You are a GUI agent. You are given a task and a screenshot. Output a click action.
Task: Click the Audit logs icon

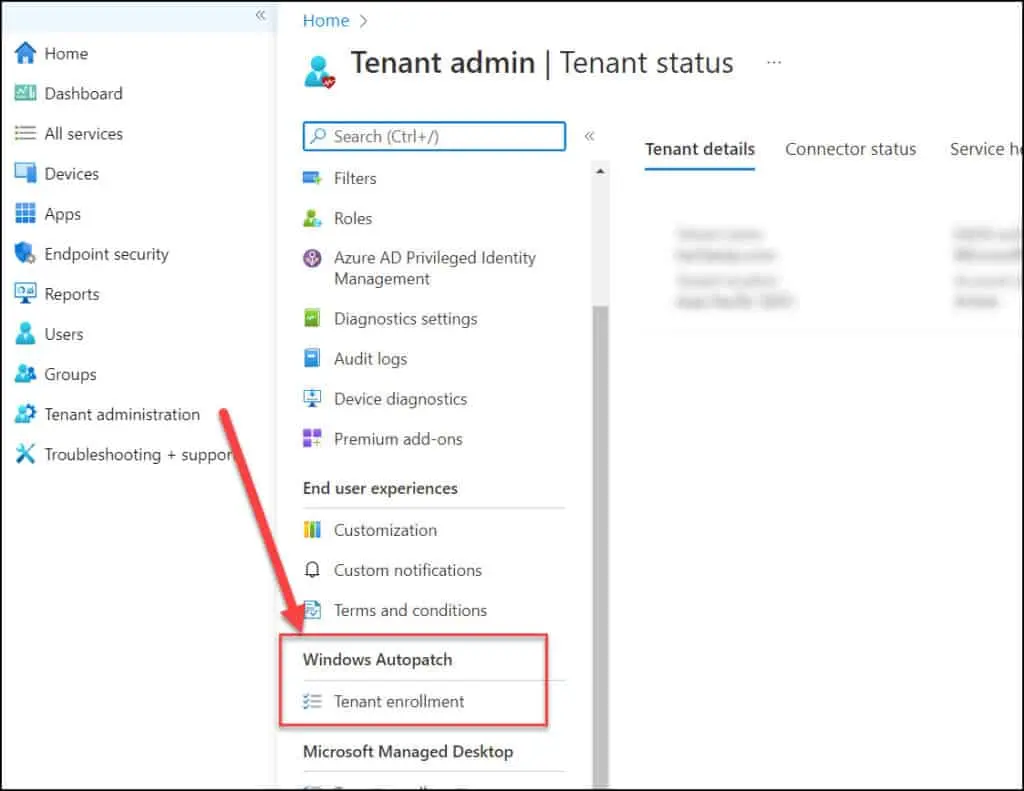point(313,358)
